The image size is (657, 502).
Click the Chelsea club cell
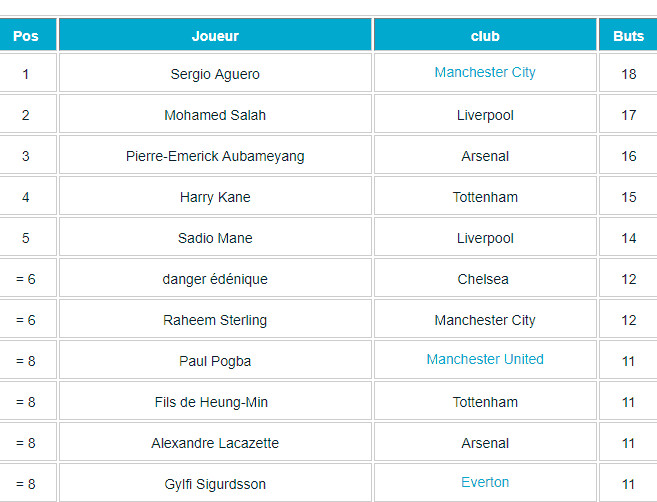tap(485, 279)
